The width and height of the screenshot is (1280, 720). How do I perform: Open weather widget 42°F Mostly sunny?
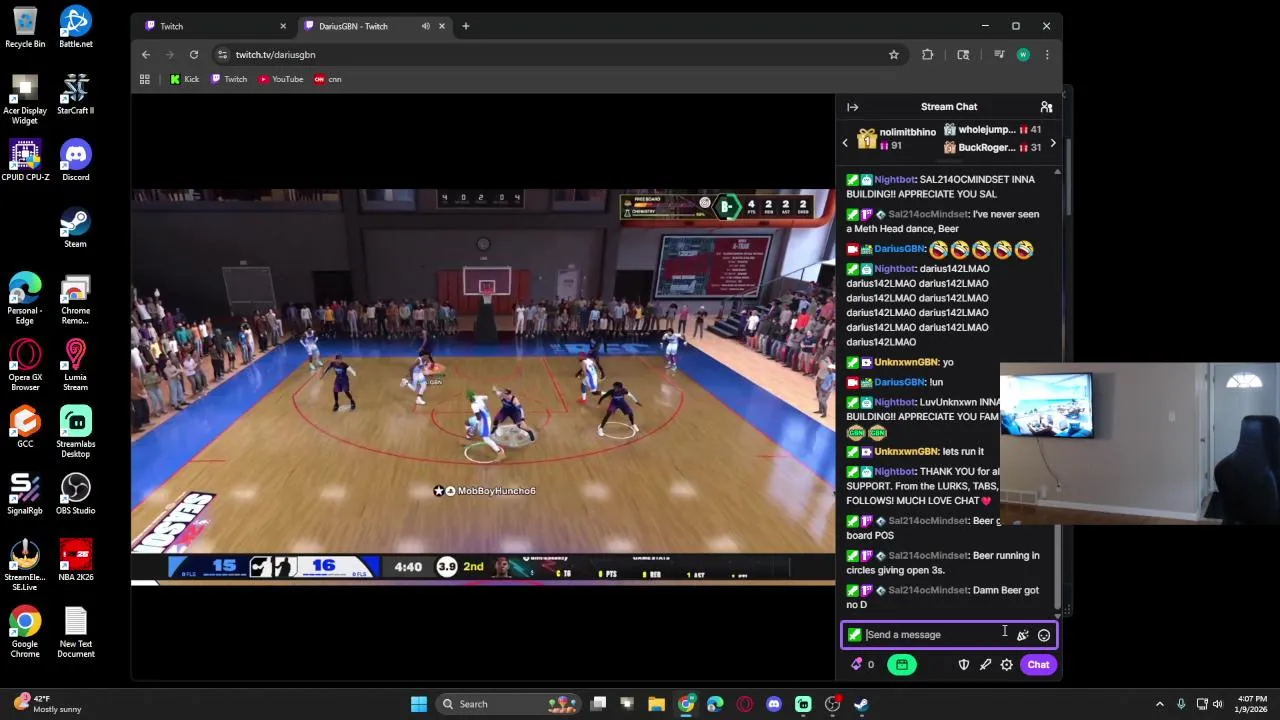pos(46,704)
